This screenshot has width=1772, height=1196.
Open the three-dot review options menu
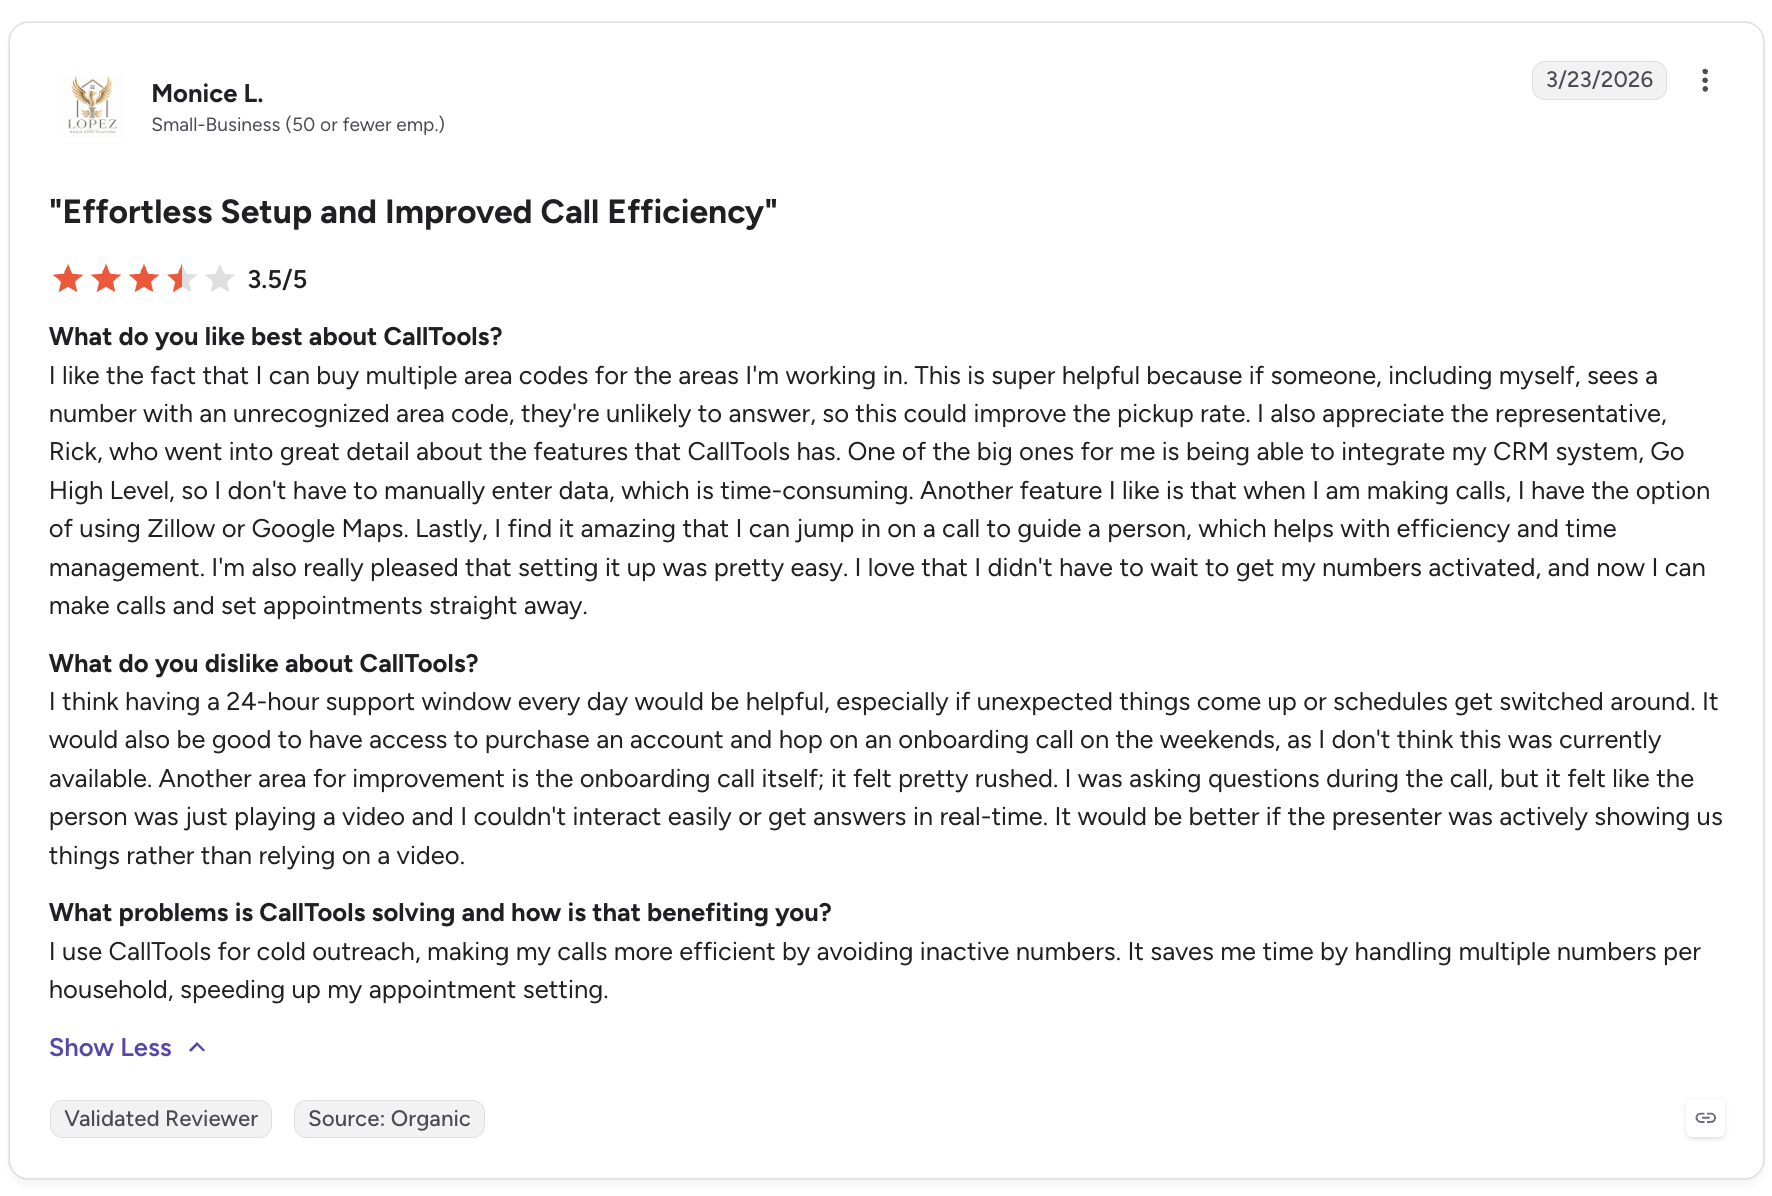(1705, 80)
